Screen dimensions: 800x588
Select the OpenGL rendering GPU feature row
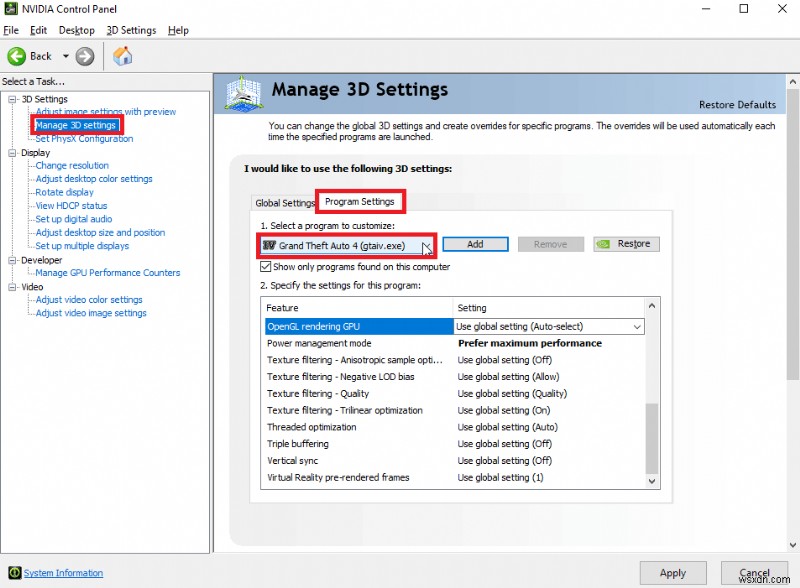[330, 326]
